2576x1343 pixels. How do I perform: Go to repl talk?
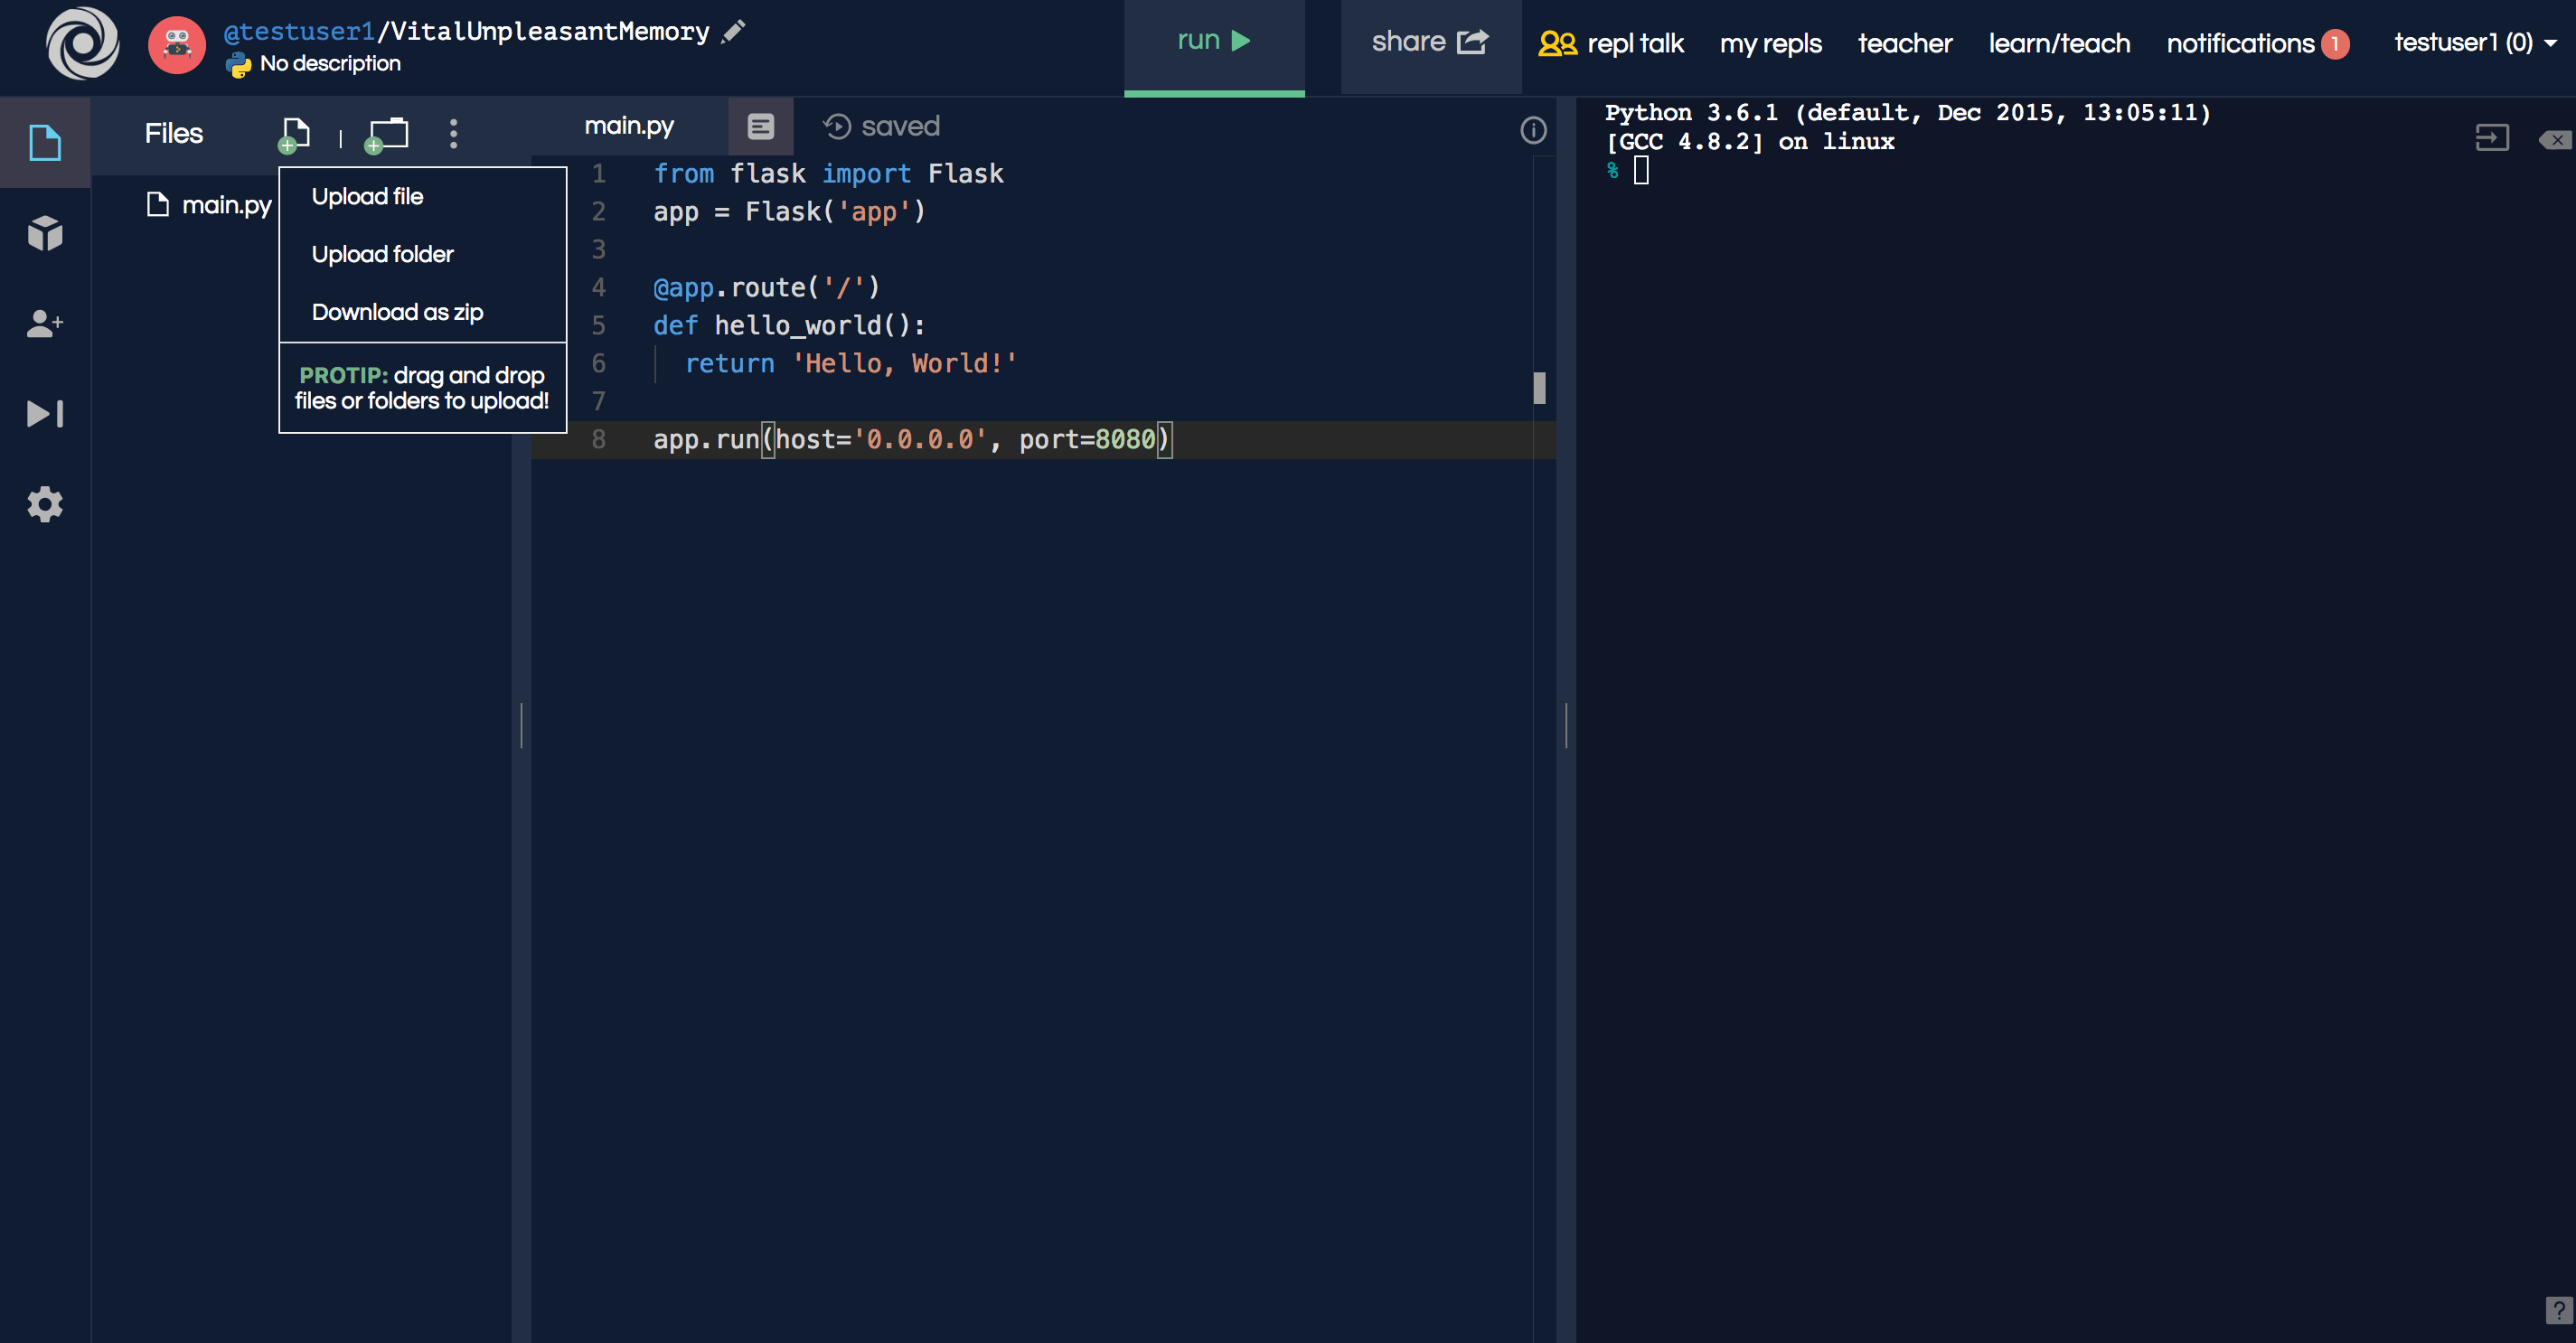point(1635,43)
